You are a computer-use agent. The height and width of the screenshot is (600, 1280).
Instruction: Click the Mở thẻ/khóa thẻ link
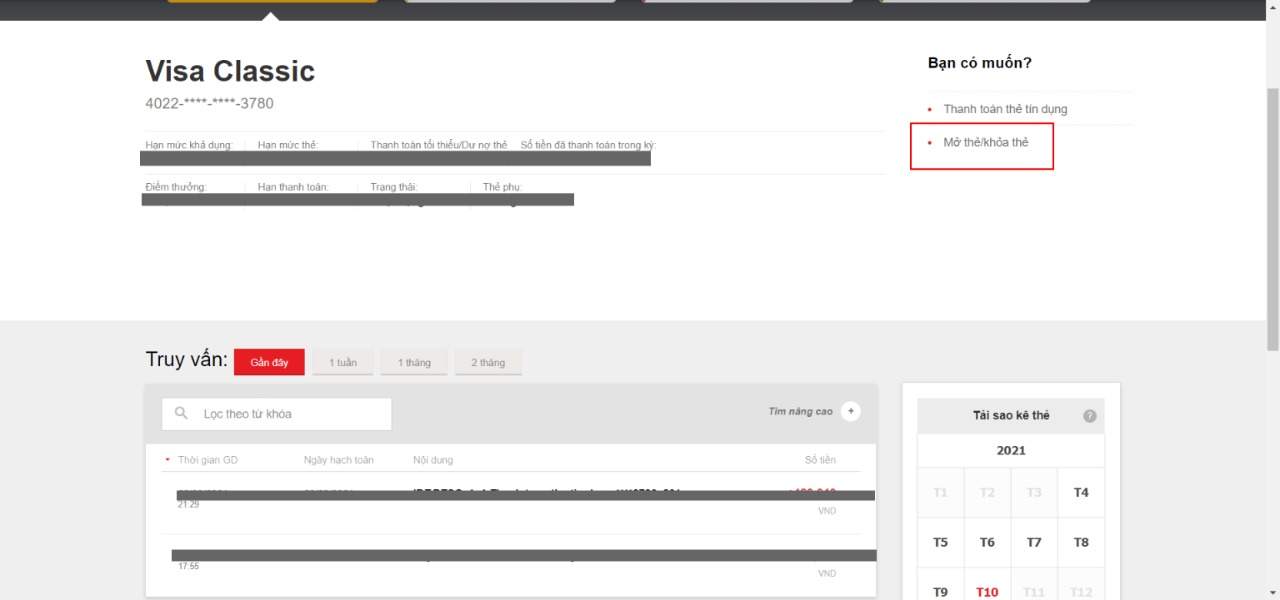coord(985,143)
